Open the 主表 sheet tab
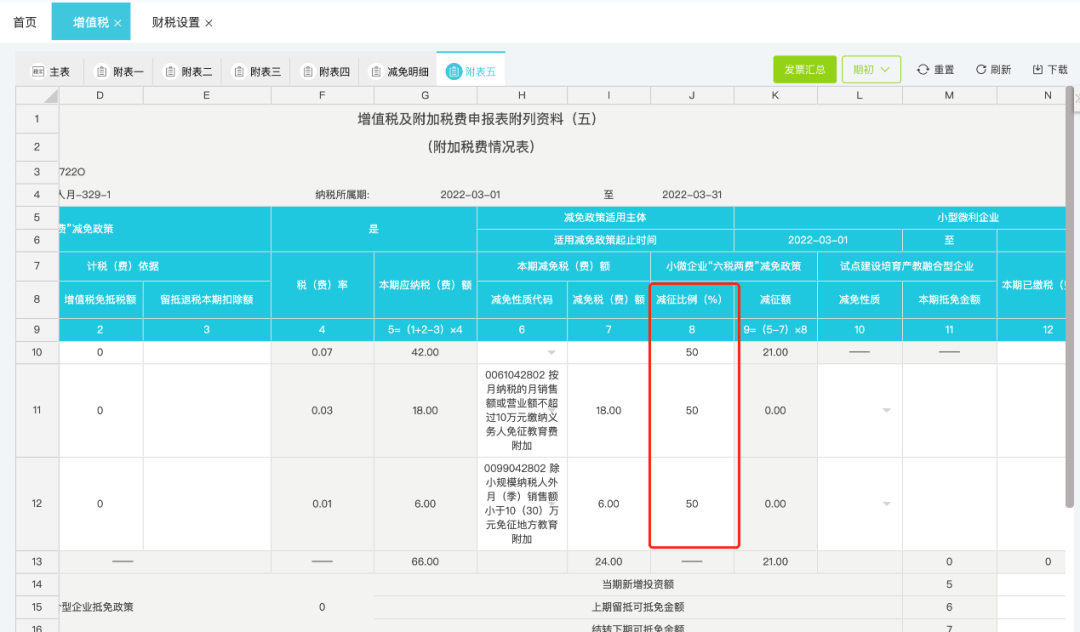1080x632 pixels. (x=50, y=72)
